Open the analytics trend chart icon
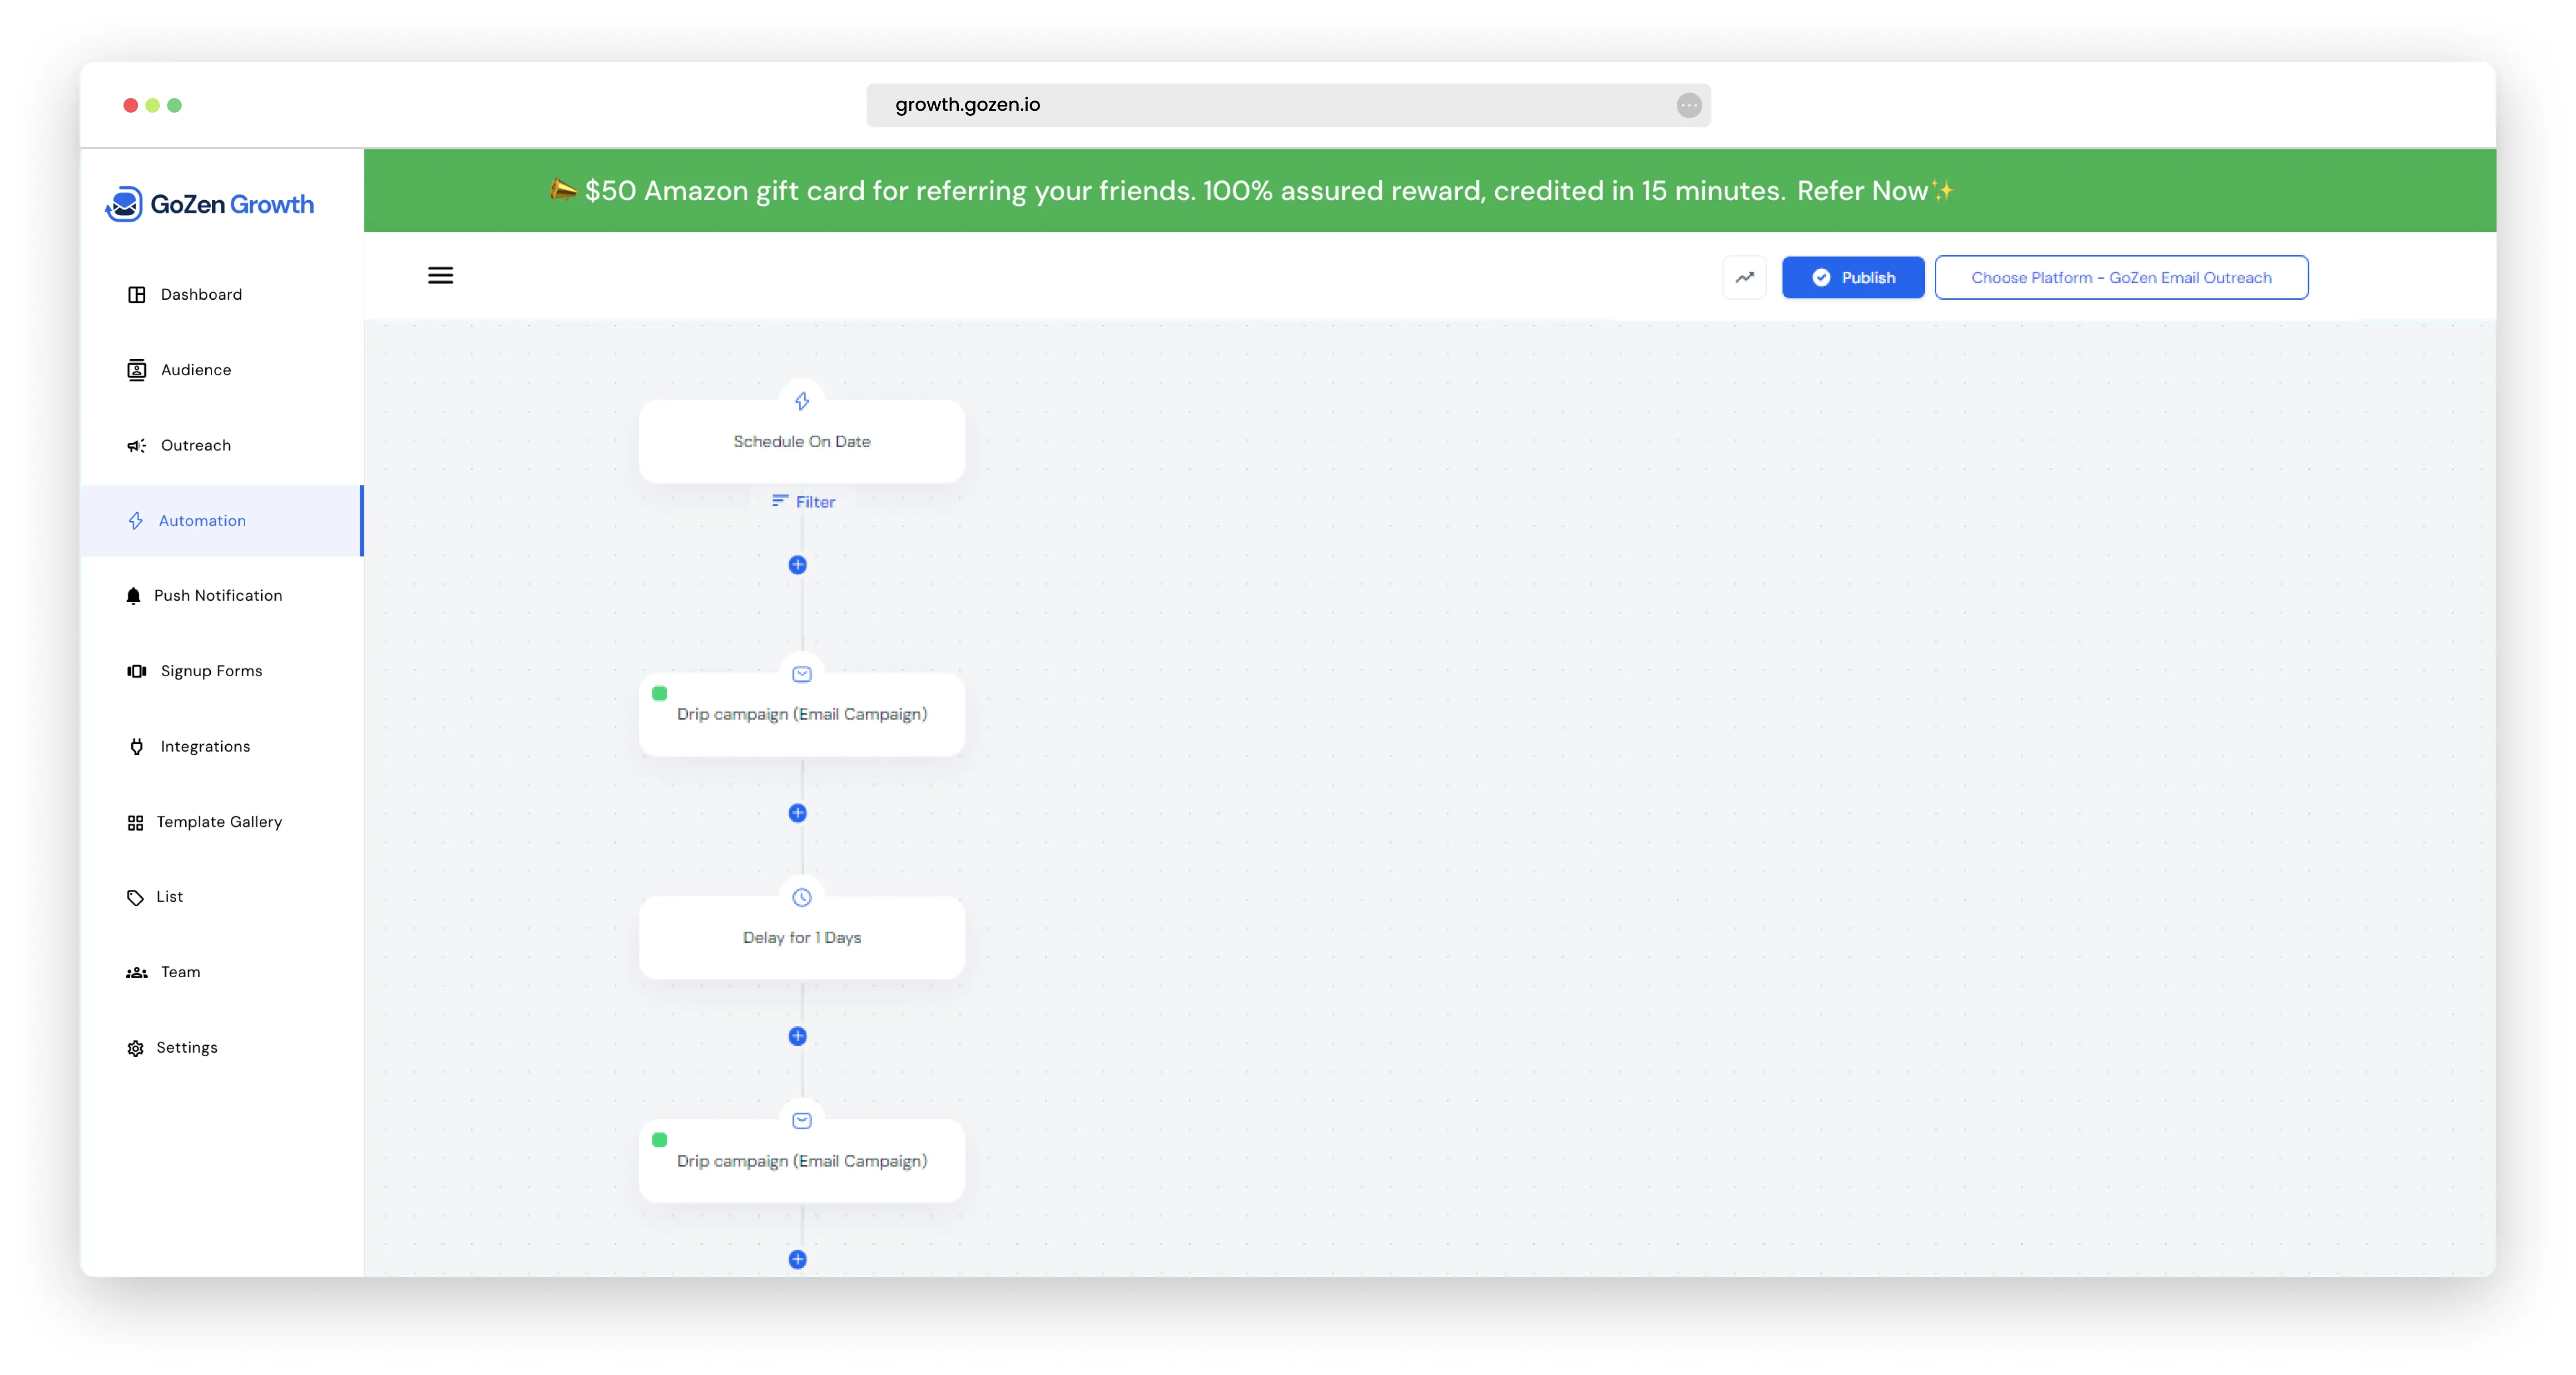The width and height of the screenshot is (2576, 1375). [1744, 277]
